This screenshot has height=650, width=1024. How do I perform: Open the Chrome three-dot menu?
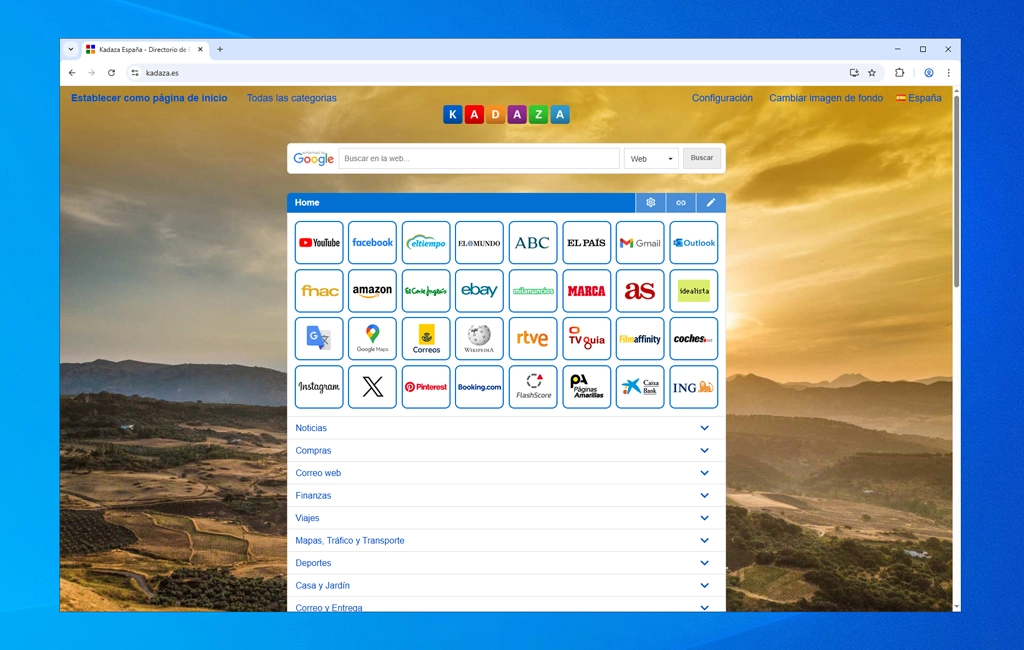pyautogui.click(x=948, y=73)
